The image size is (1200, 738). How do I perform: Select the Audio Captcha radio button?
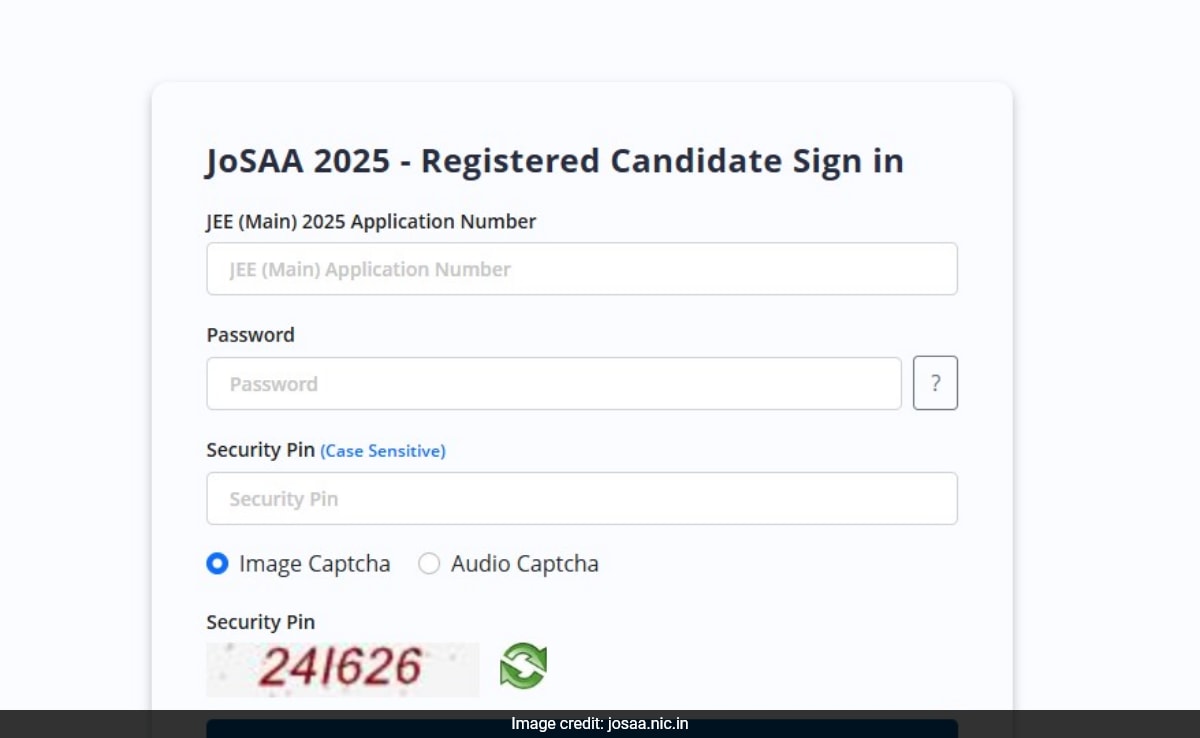tap(429, 564)
